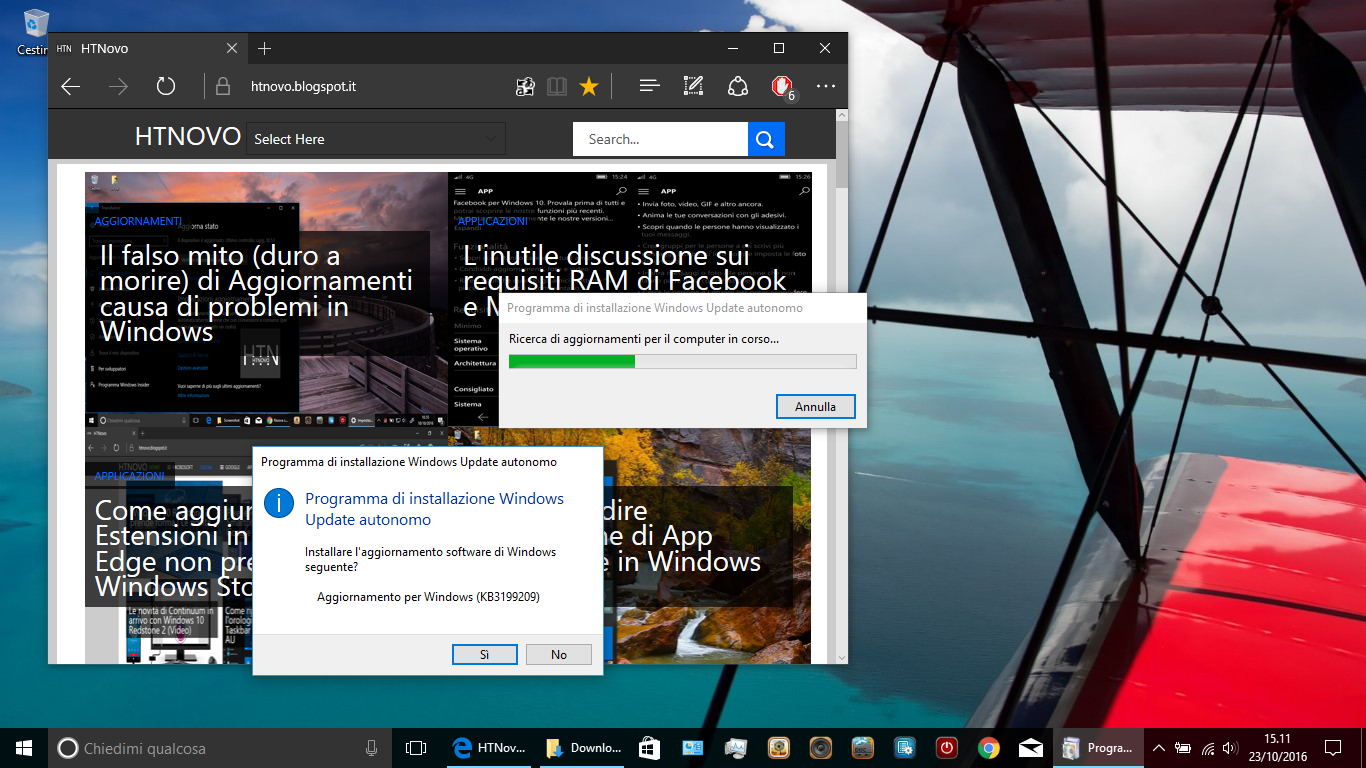
Task: Refresh the HTNovo page
Action: click(166, 87)
